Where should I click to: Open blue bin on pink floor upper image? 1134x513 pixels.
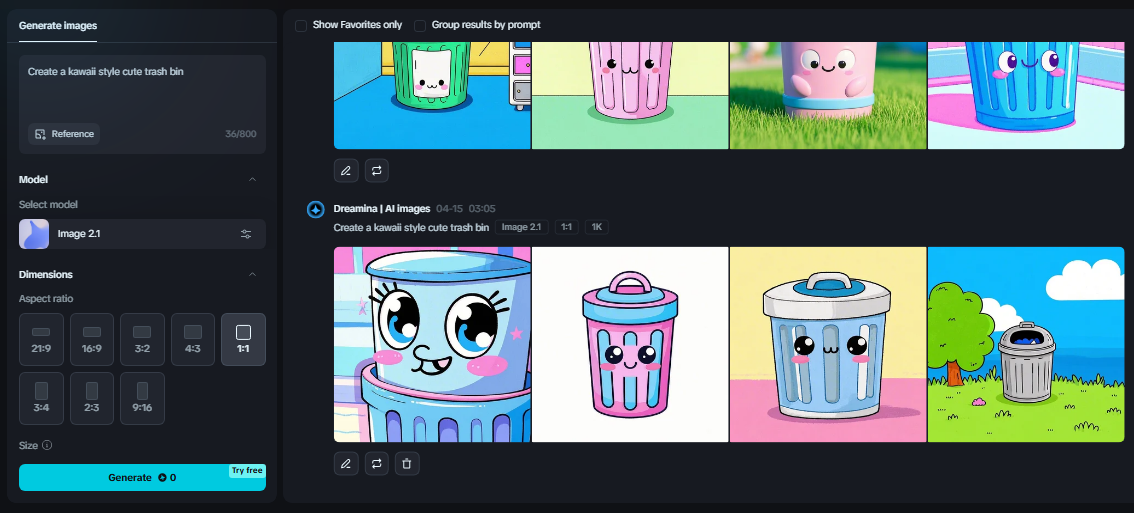pyautogui.click(x=1026, y=96)
